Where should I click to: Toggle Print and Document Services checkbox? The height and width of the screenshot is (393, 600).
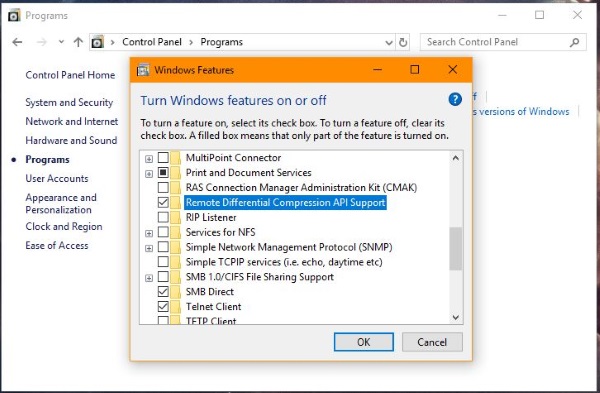click(163, 173)
